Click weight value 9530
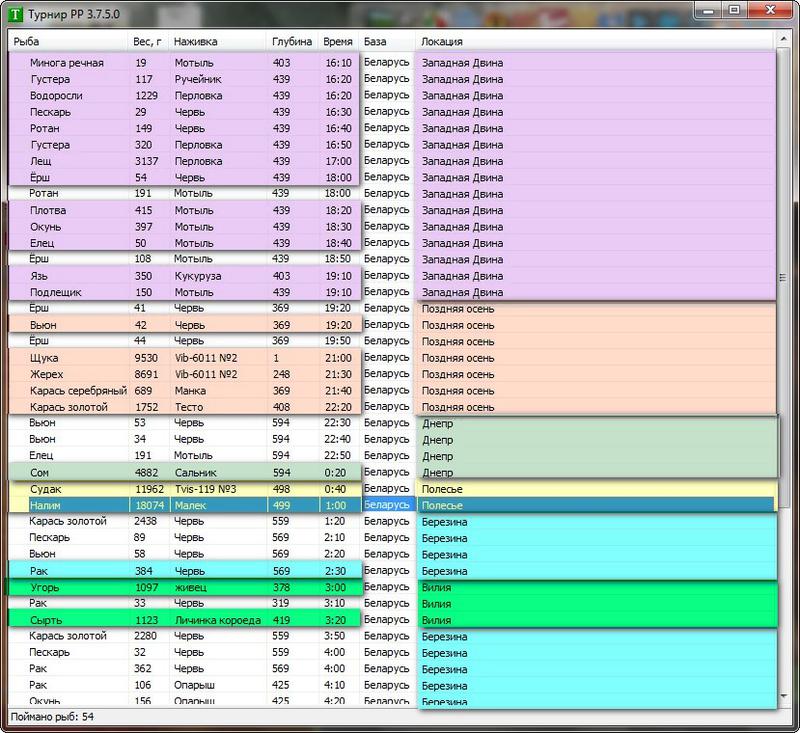This screenshot has width=800, height=733. tap(146, 358)
